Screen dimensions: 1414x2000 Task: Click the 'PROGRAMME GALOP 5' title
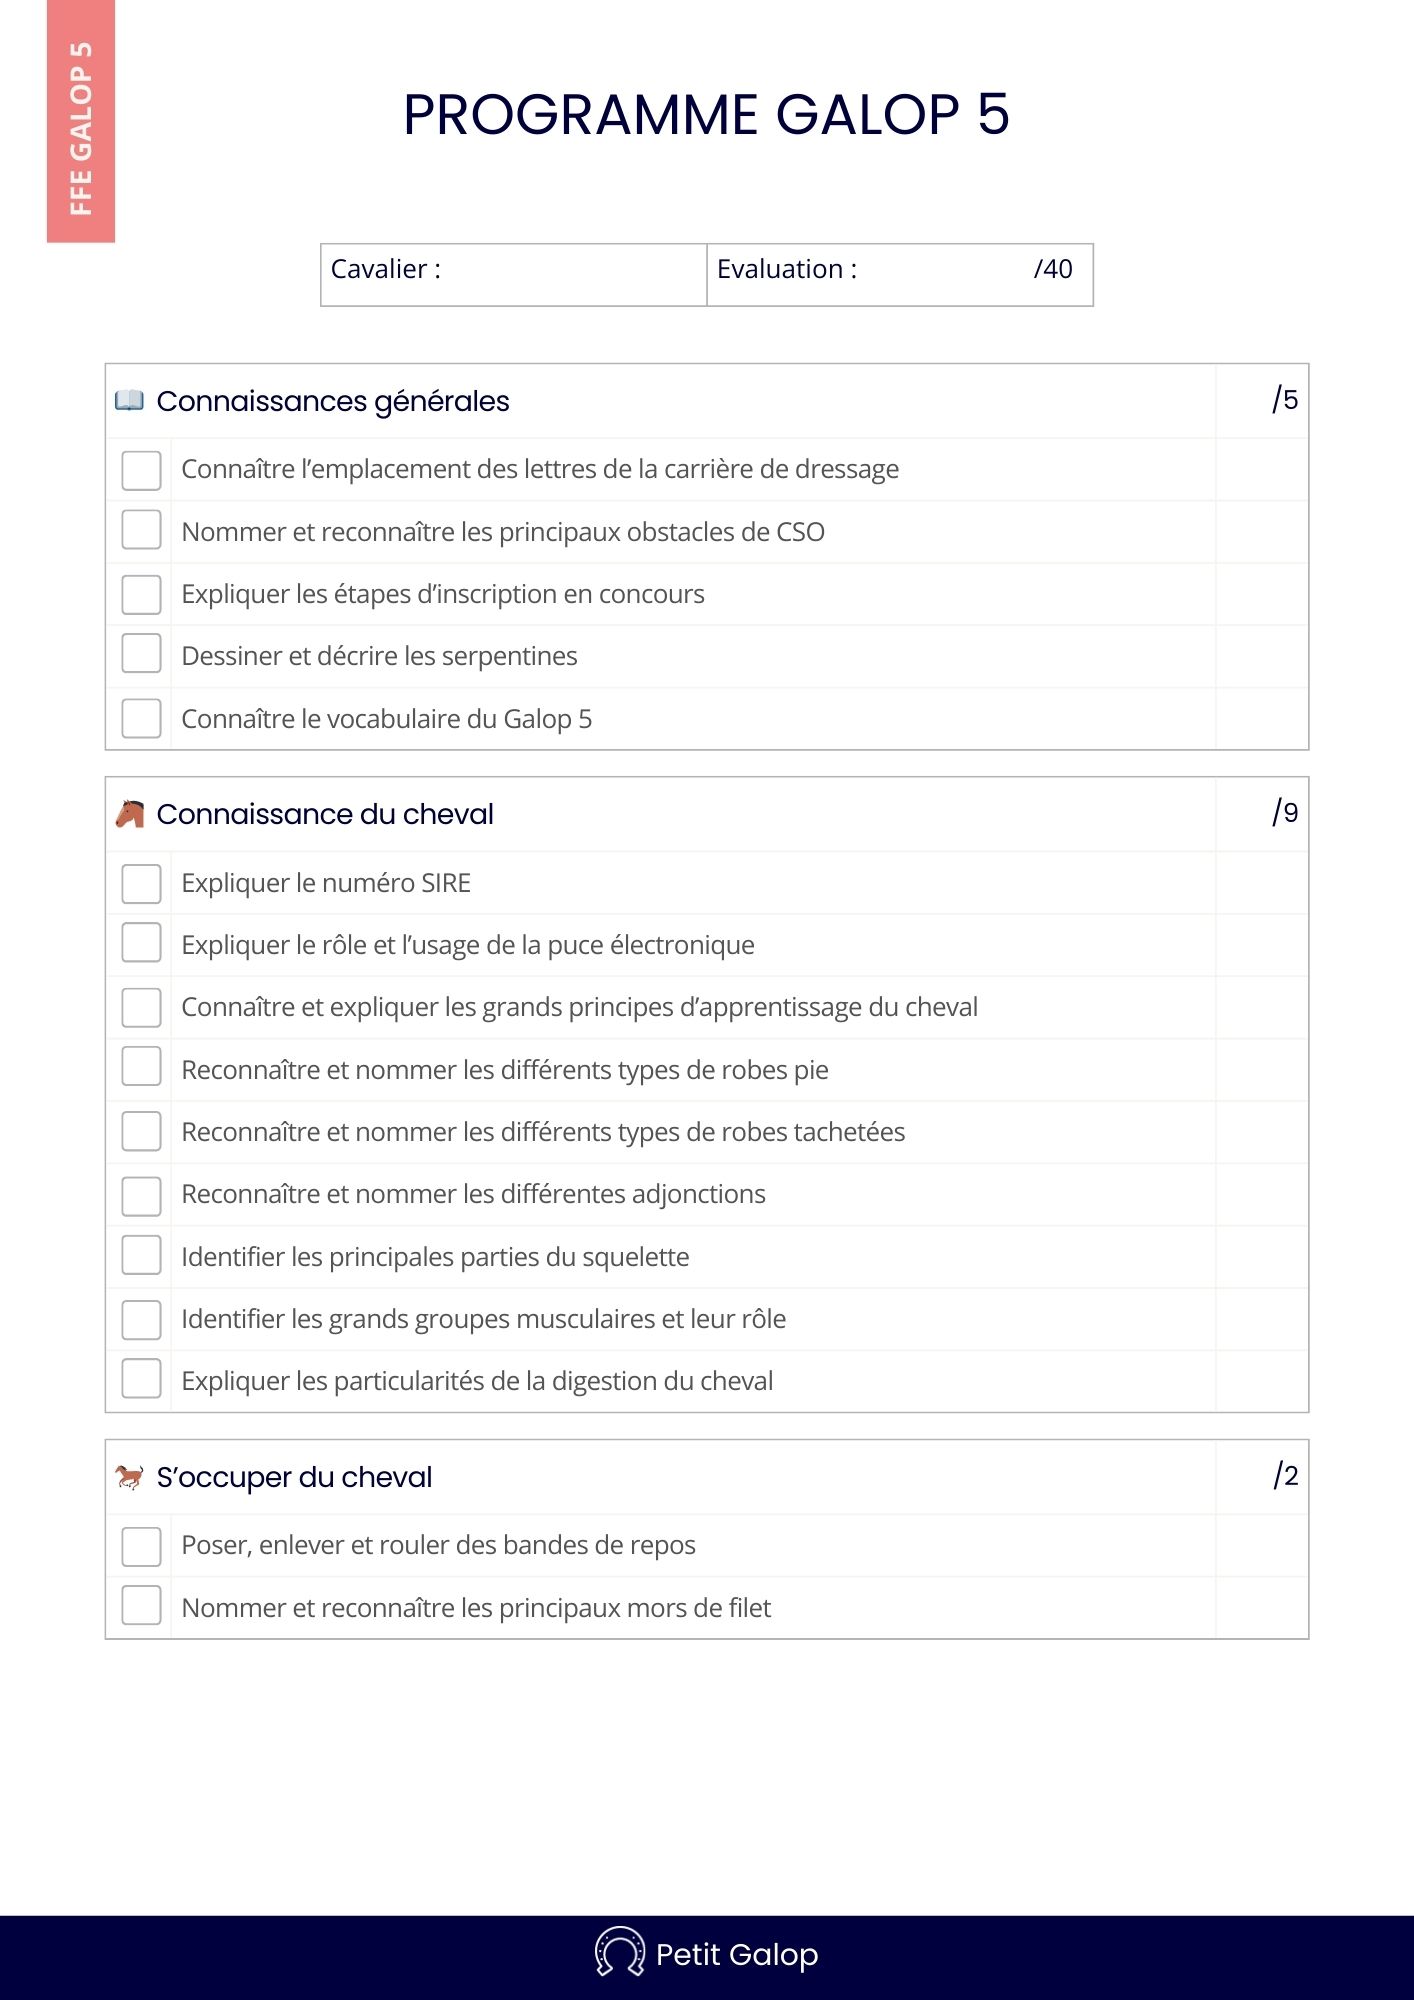(x=706, y=114)
